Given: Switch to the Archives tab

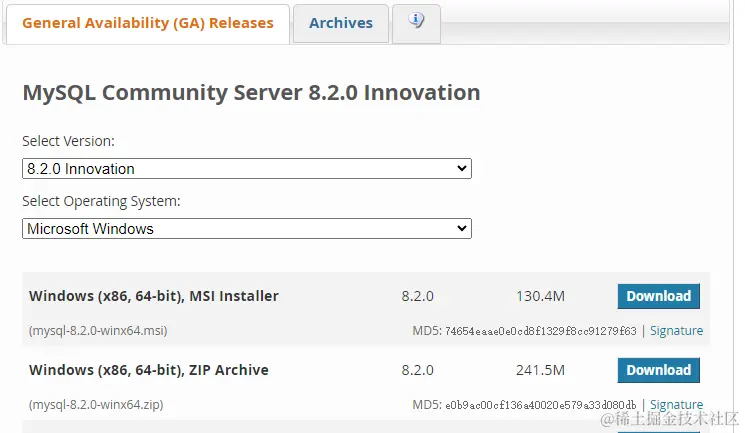Looking at the screenshot, I should click(x=341, y=23).
